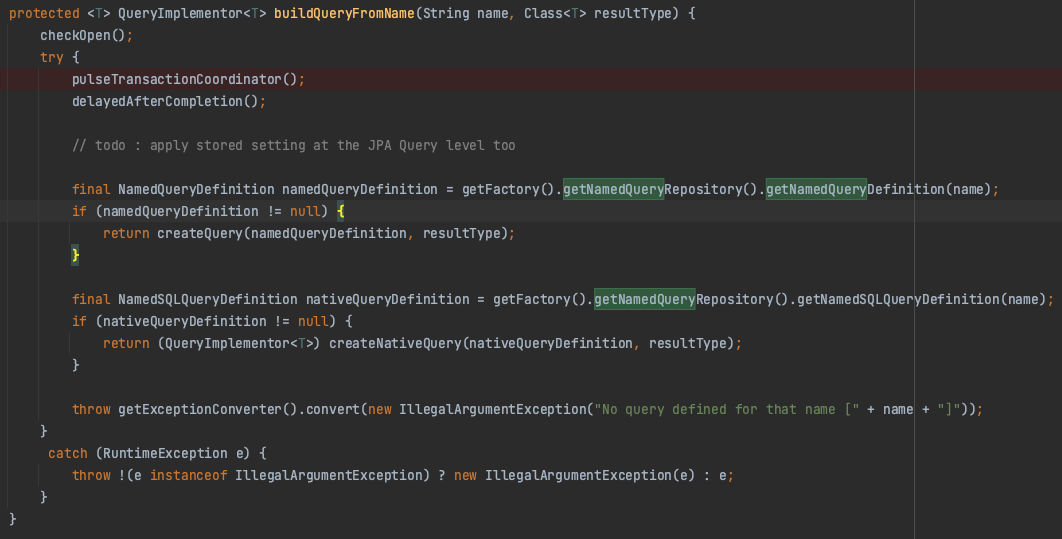Click the highlighted getNamedQueryDefinition(name) call
This screenshot has height=539, width=1062.
878,190
